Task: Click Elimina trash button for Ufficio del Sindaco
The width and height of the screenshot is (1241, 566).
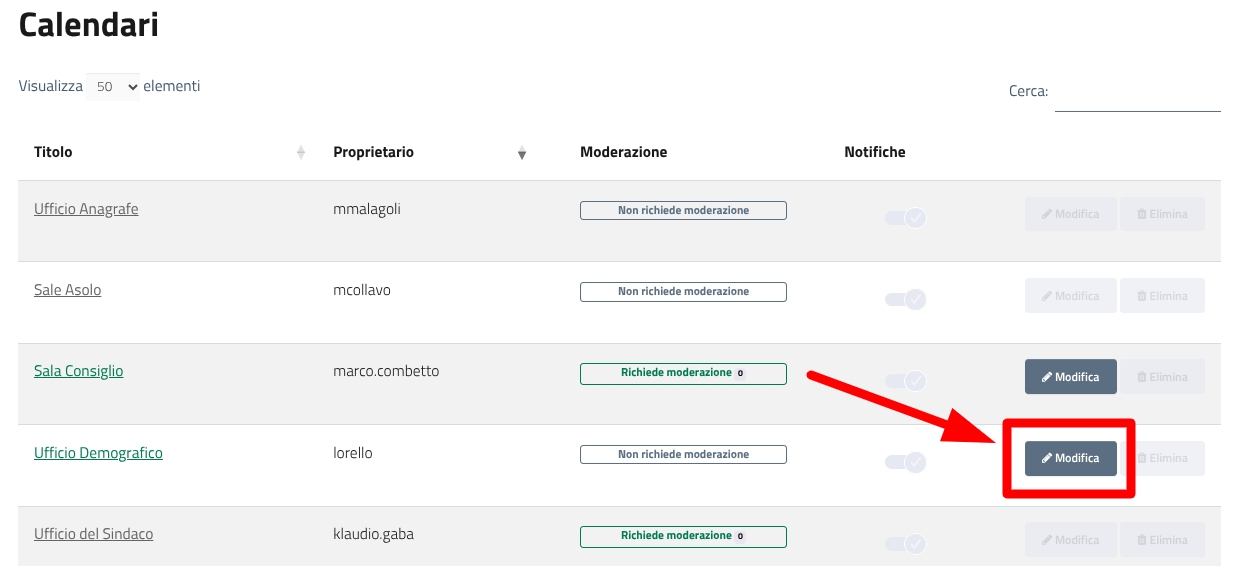Action: point(1161,540)
